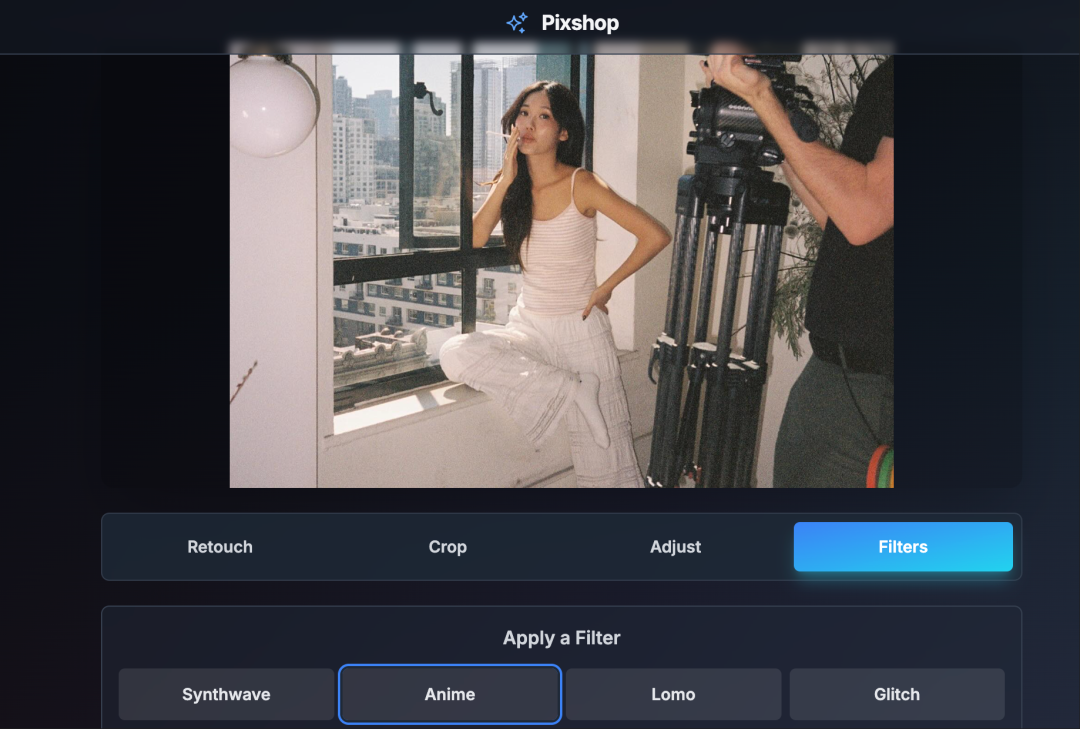This screenshot has height=729, width=1080.
Task: Click the white globe lamp in photo
Action: click(271, 105)
